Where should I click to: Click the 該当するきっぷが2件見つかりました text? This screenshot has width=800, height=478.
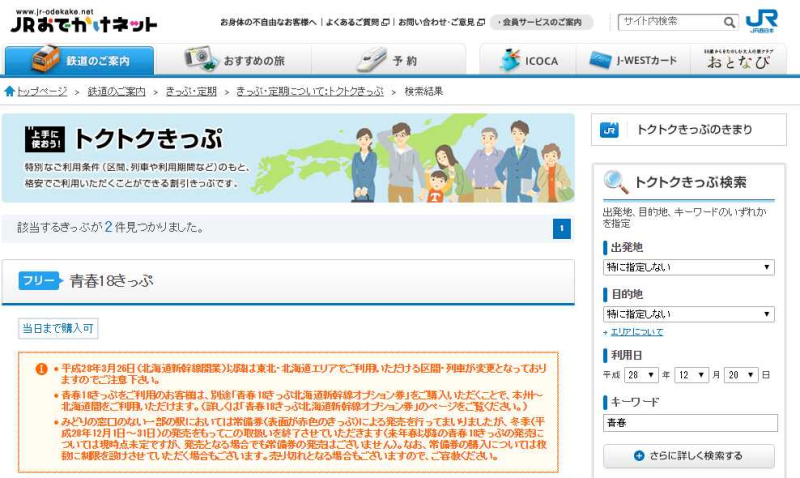tap(110, 228)
